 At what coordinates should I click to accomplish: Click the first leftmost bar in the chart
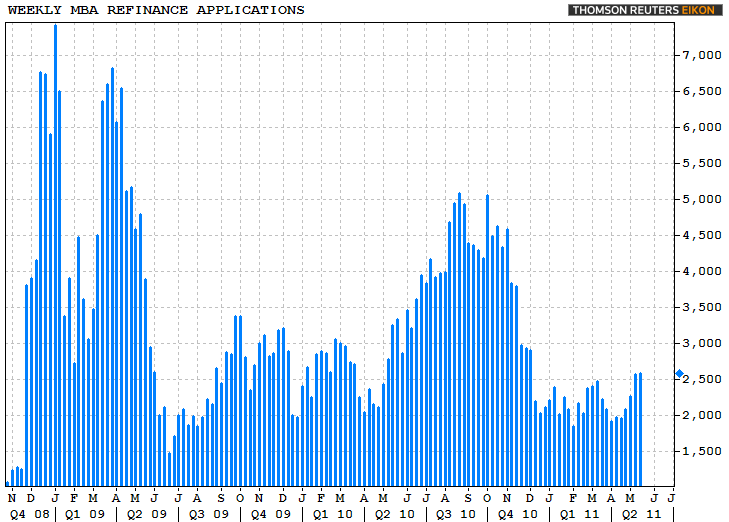pyautogui.click(x=8, y=483)
